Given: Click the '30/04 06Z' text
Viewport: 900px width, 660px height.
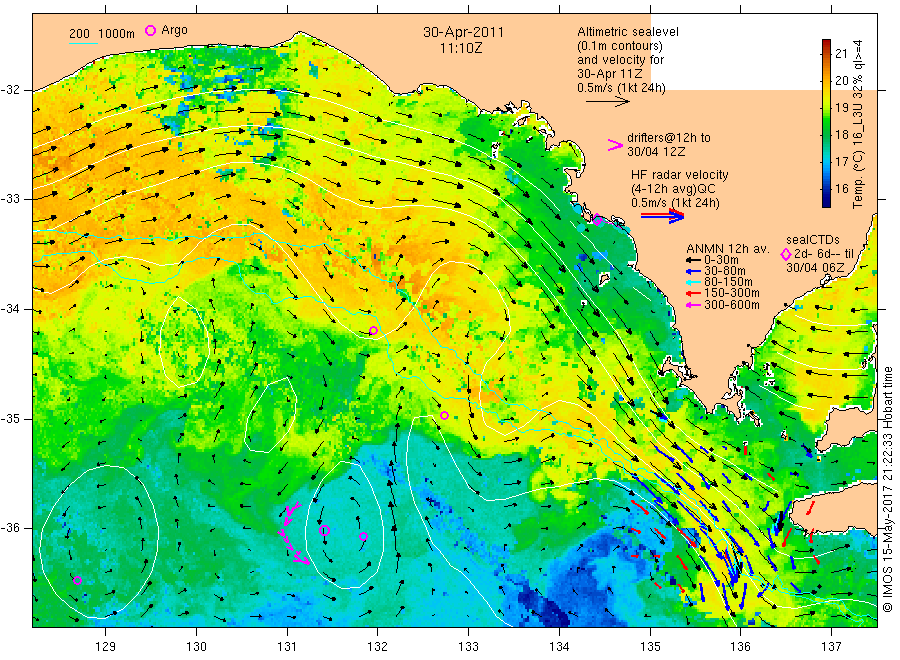Looking at the screenshot, I should coord(814,268).
